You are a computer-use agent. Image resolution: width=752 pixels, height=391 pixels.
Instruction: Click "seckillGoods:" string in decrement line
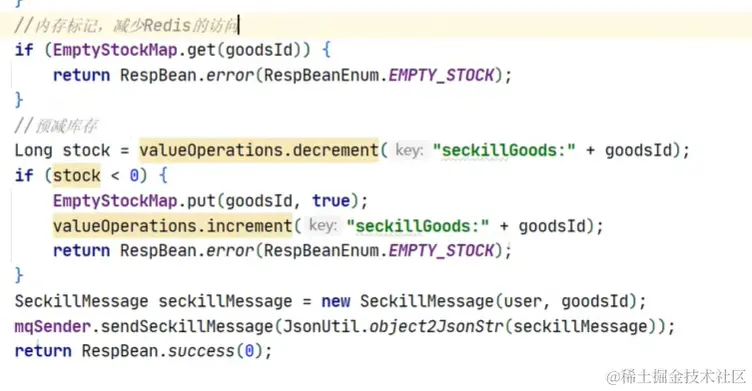pos(504,151)
